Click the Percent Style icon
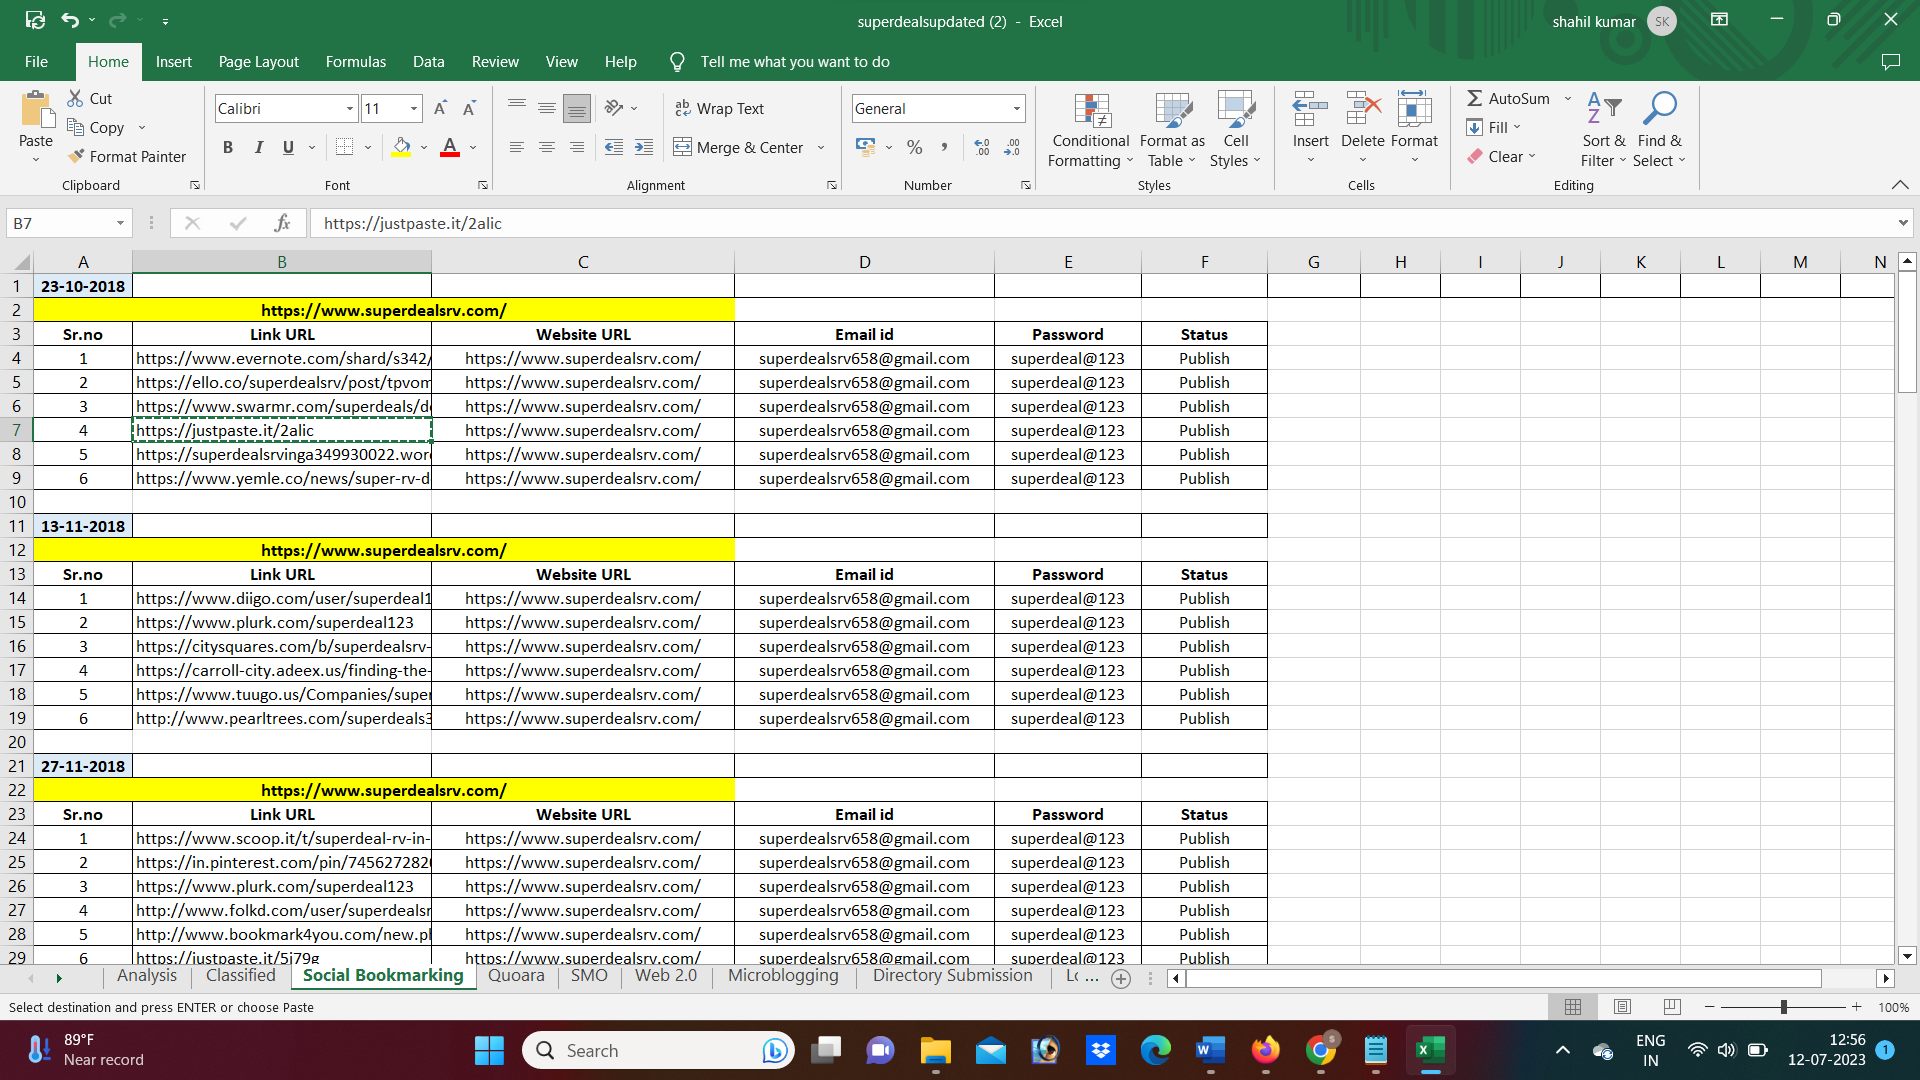Viewport: 1920px width, 1080px height. (914, 147)
